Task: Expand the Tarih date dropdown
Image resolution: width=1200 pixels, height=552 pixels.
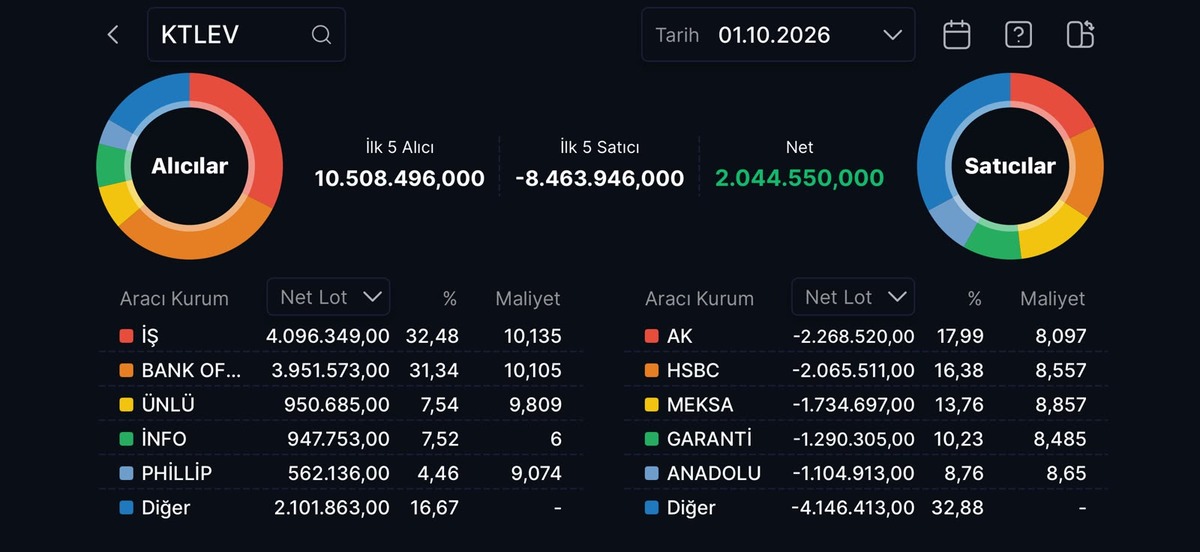Action: pyautogui.click(x=778, y=35)
